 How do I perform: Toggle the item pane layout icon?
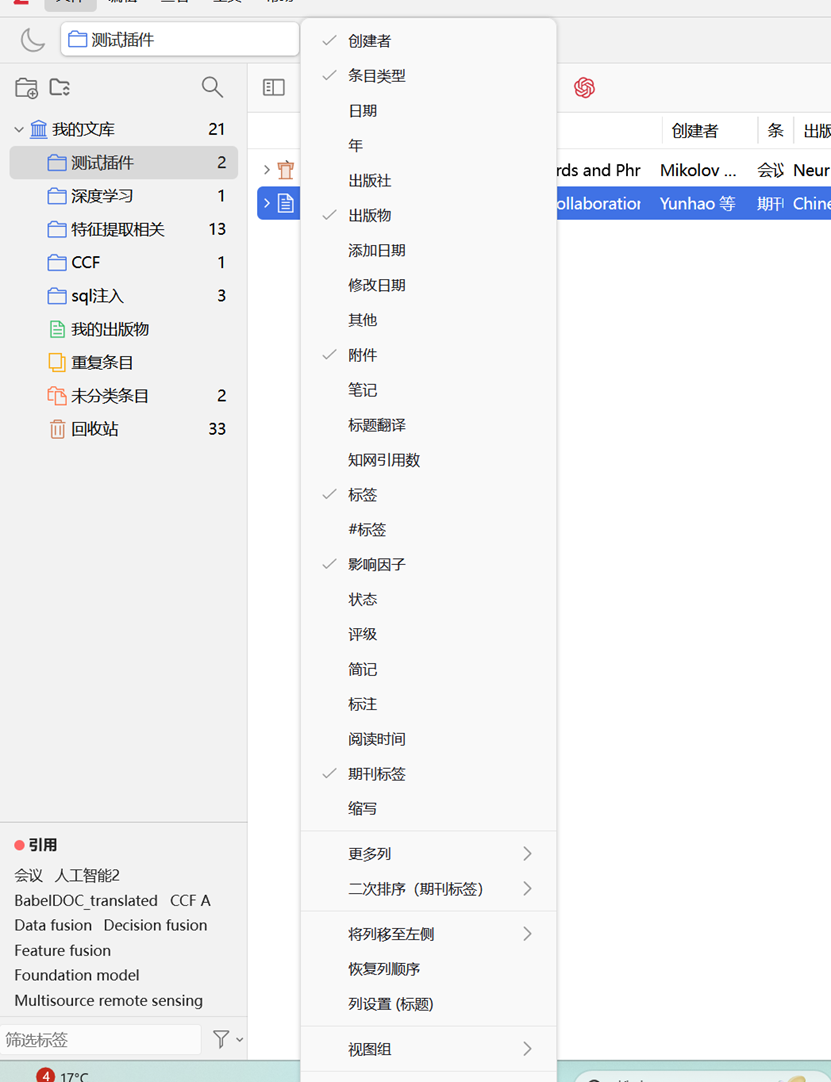point(273,88)
